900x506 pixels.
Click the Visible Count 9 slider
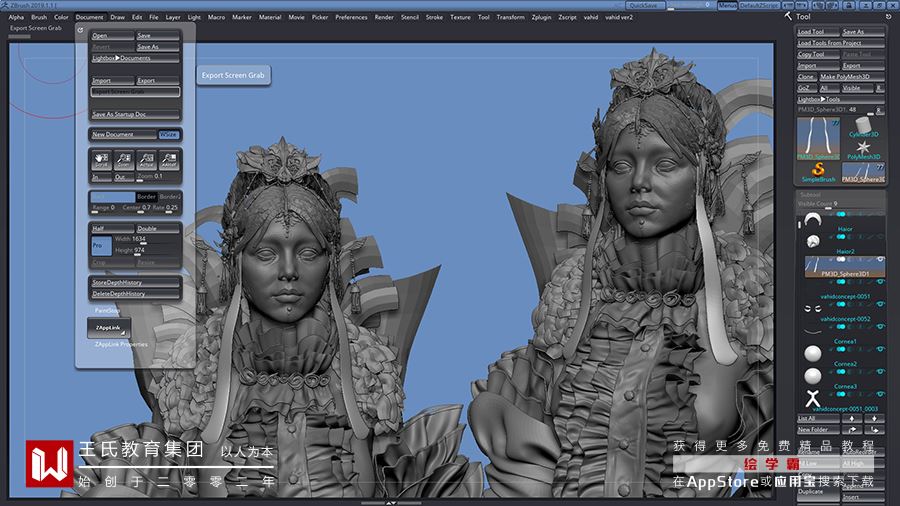tap(840, 204)
